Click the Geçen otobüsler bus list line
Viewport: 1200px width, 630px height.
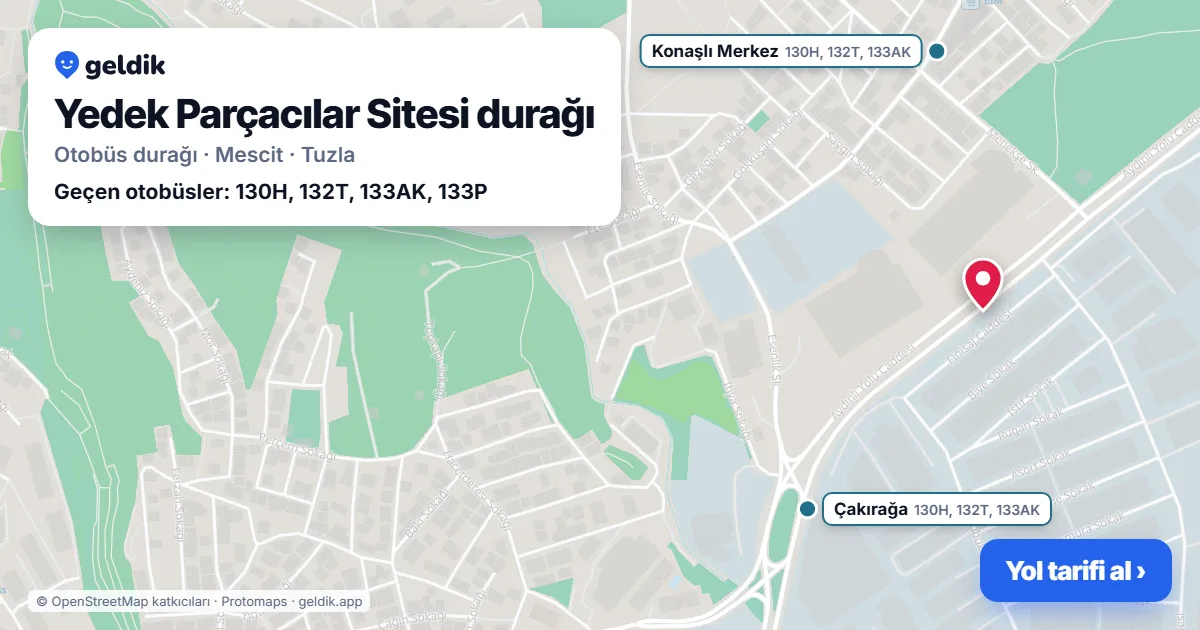point(271,191)
